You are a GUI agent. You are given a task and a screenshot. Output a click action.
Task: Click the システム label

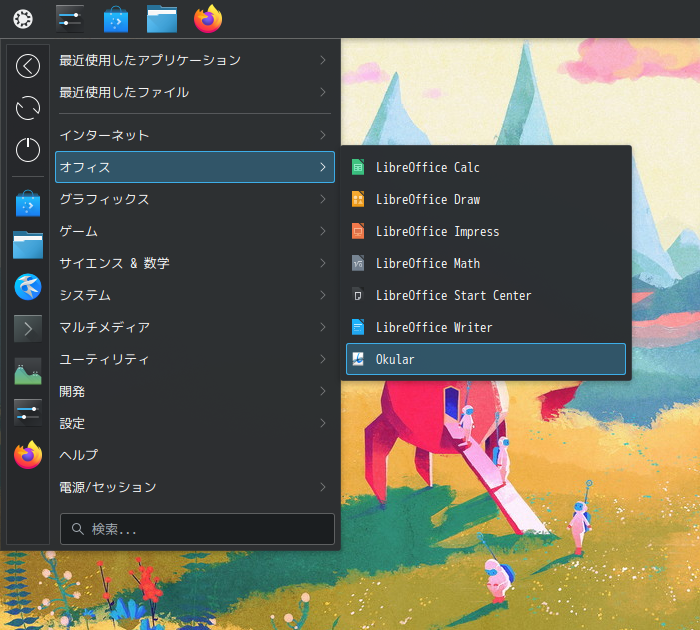[85, 295]
